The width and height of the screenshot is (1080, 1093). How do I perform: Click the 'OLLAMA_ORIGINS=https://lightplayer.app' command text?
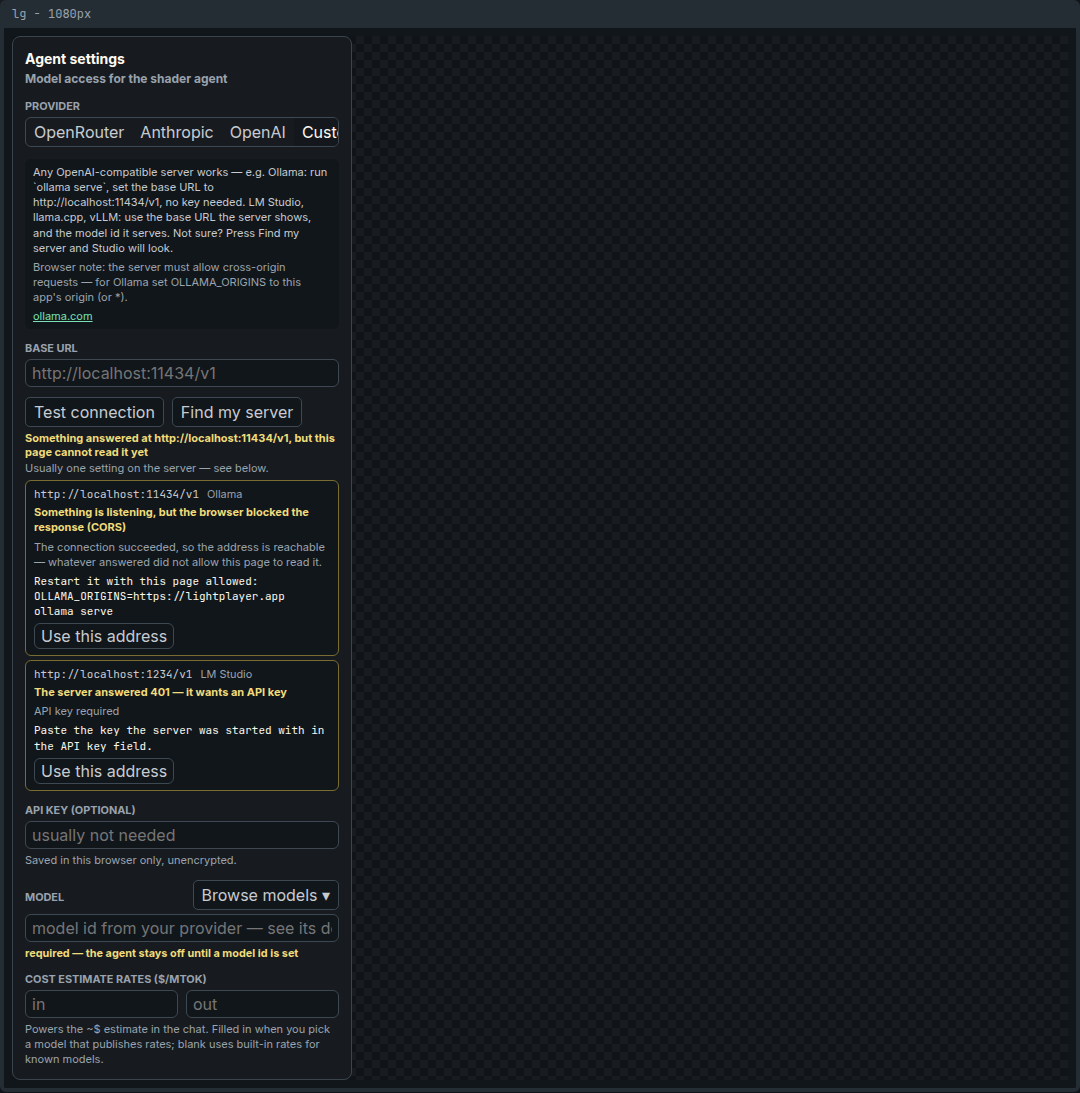click(x=159, y=597)
